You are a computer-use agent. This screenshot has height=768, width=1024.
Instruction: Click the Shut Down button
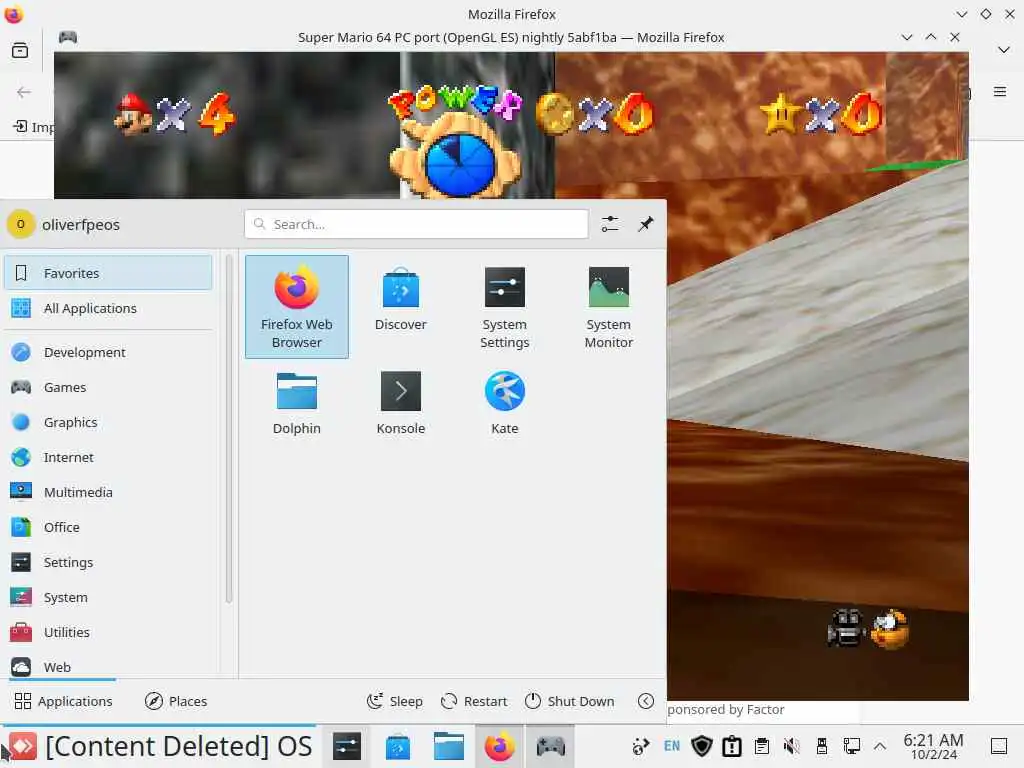click(x=569, y=701)
